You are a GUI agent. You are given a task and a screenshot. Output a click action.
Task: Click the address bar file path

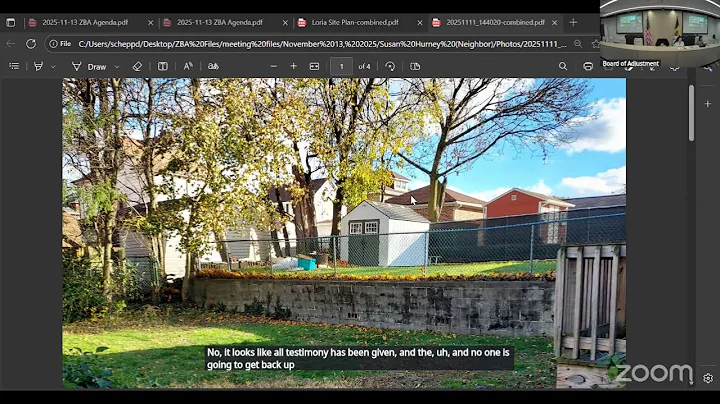[x=322, y=44]
